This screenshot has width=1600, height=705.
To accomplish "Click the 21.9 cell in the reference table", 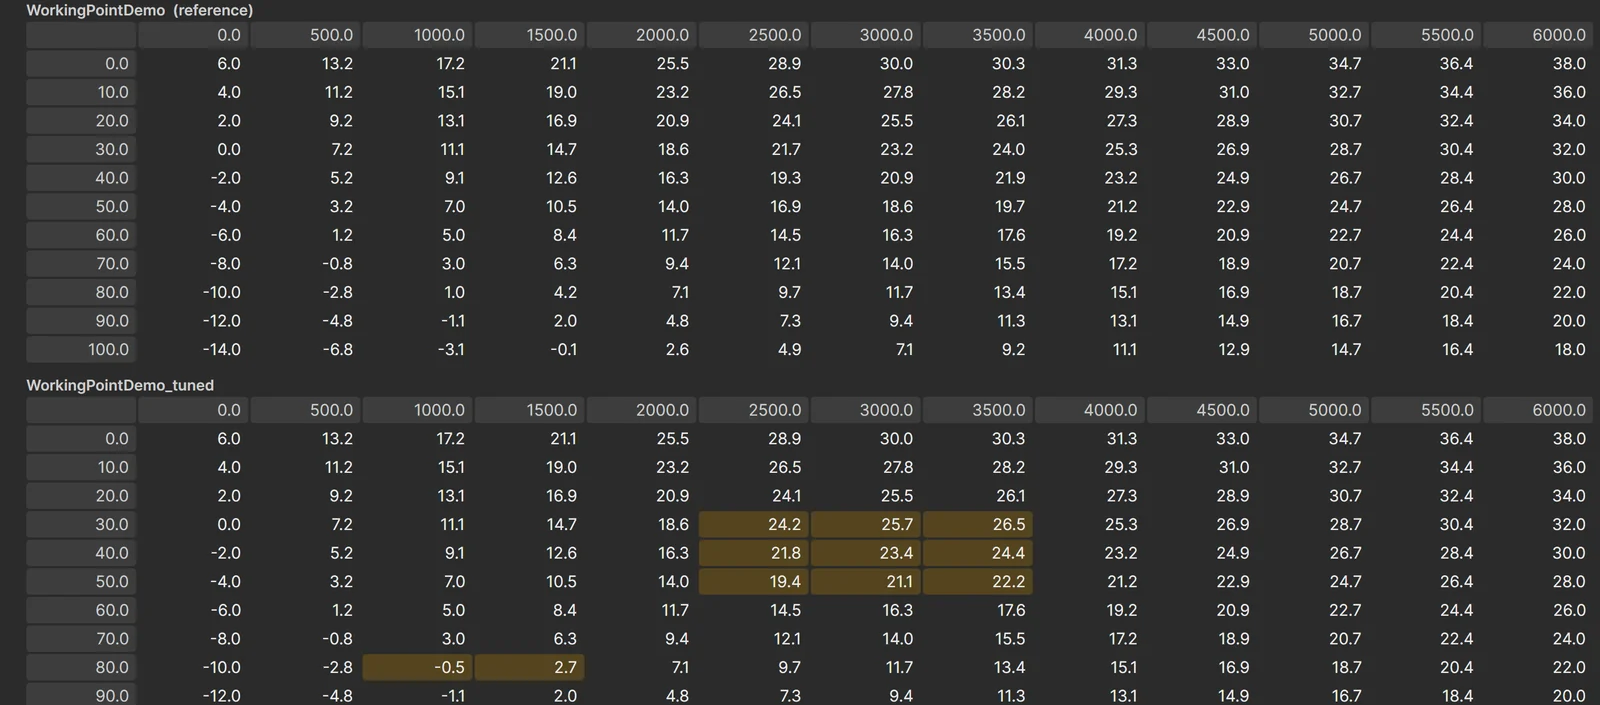I will [978, 178].
